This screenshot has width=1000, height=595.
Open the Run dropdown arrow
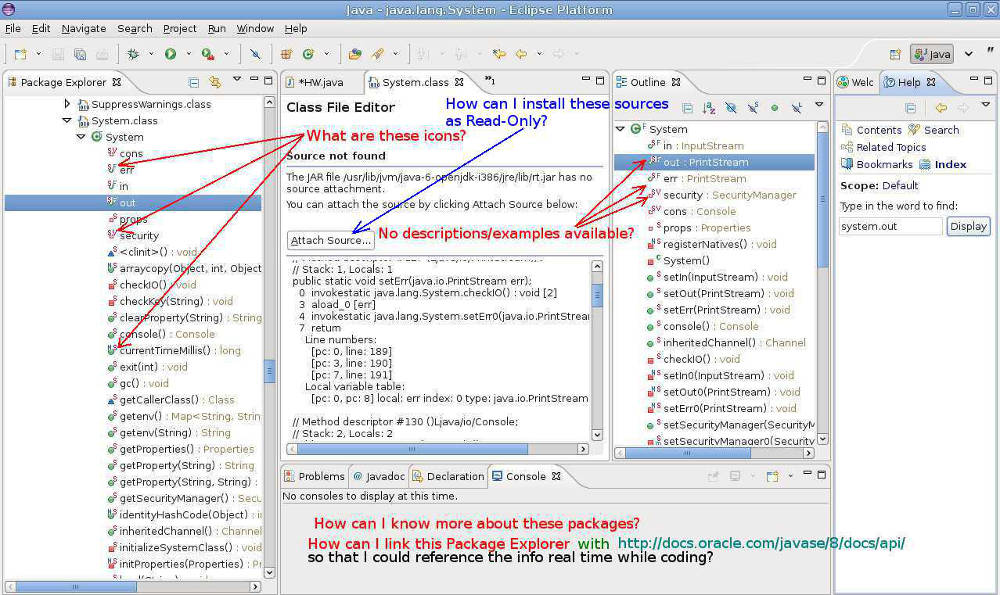[188, 54]
